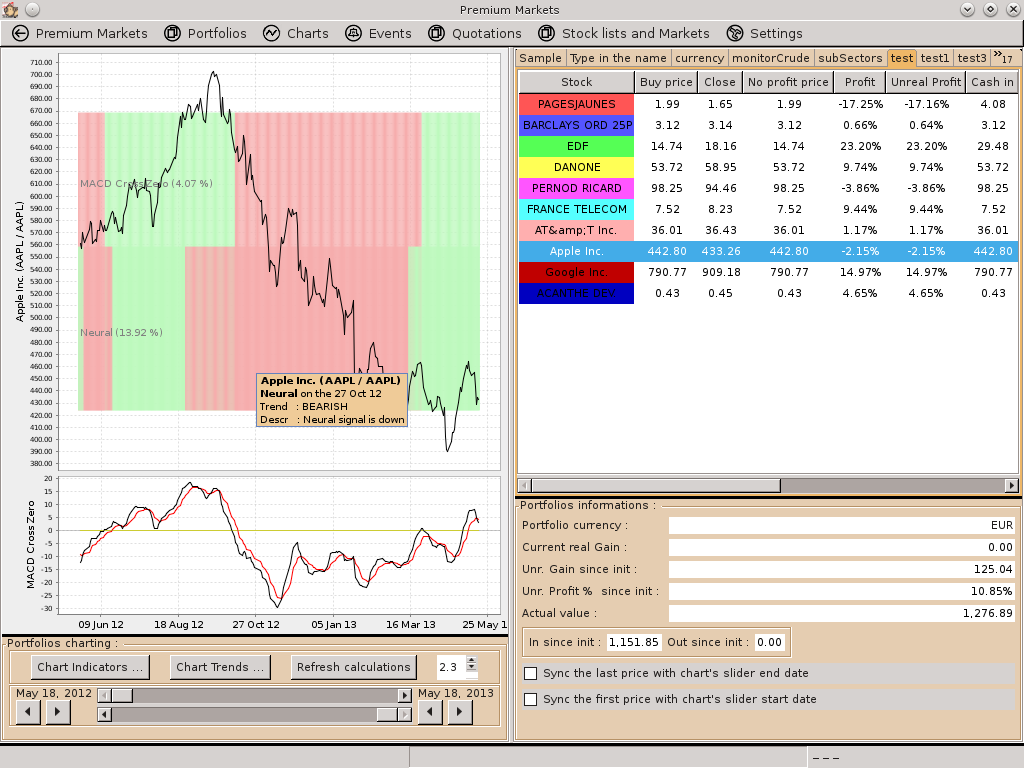Switch to the test3 tab

(972, 58)
